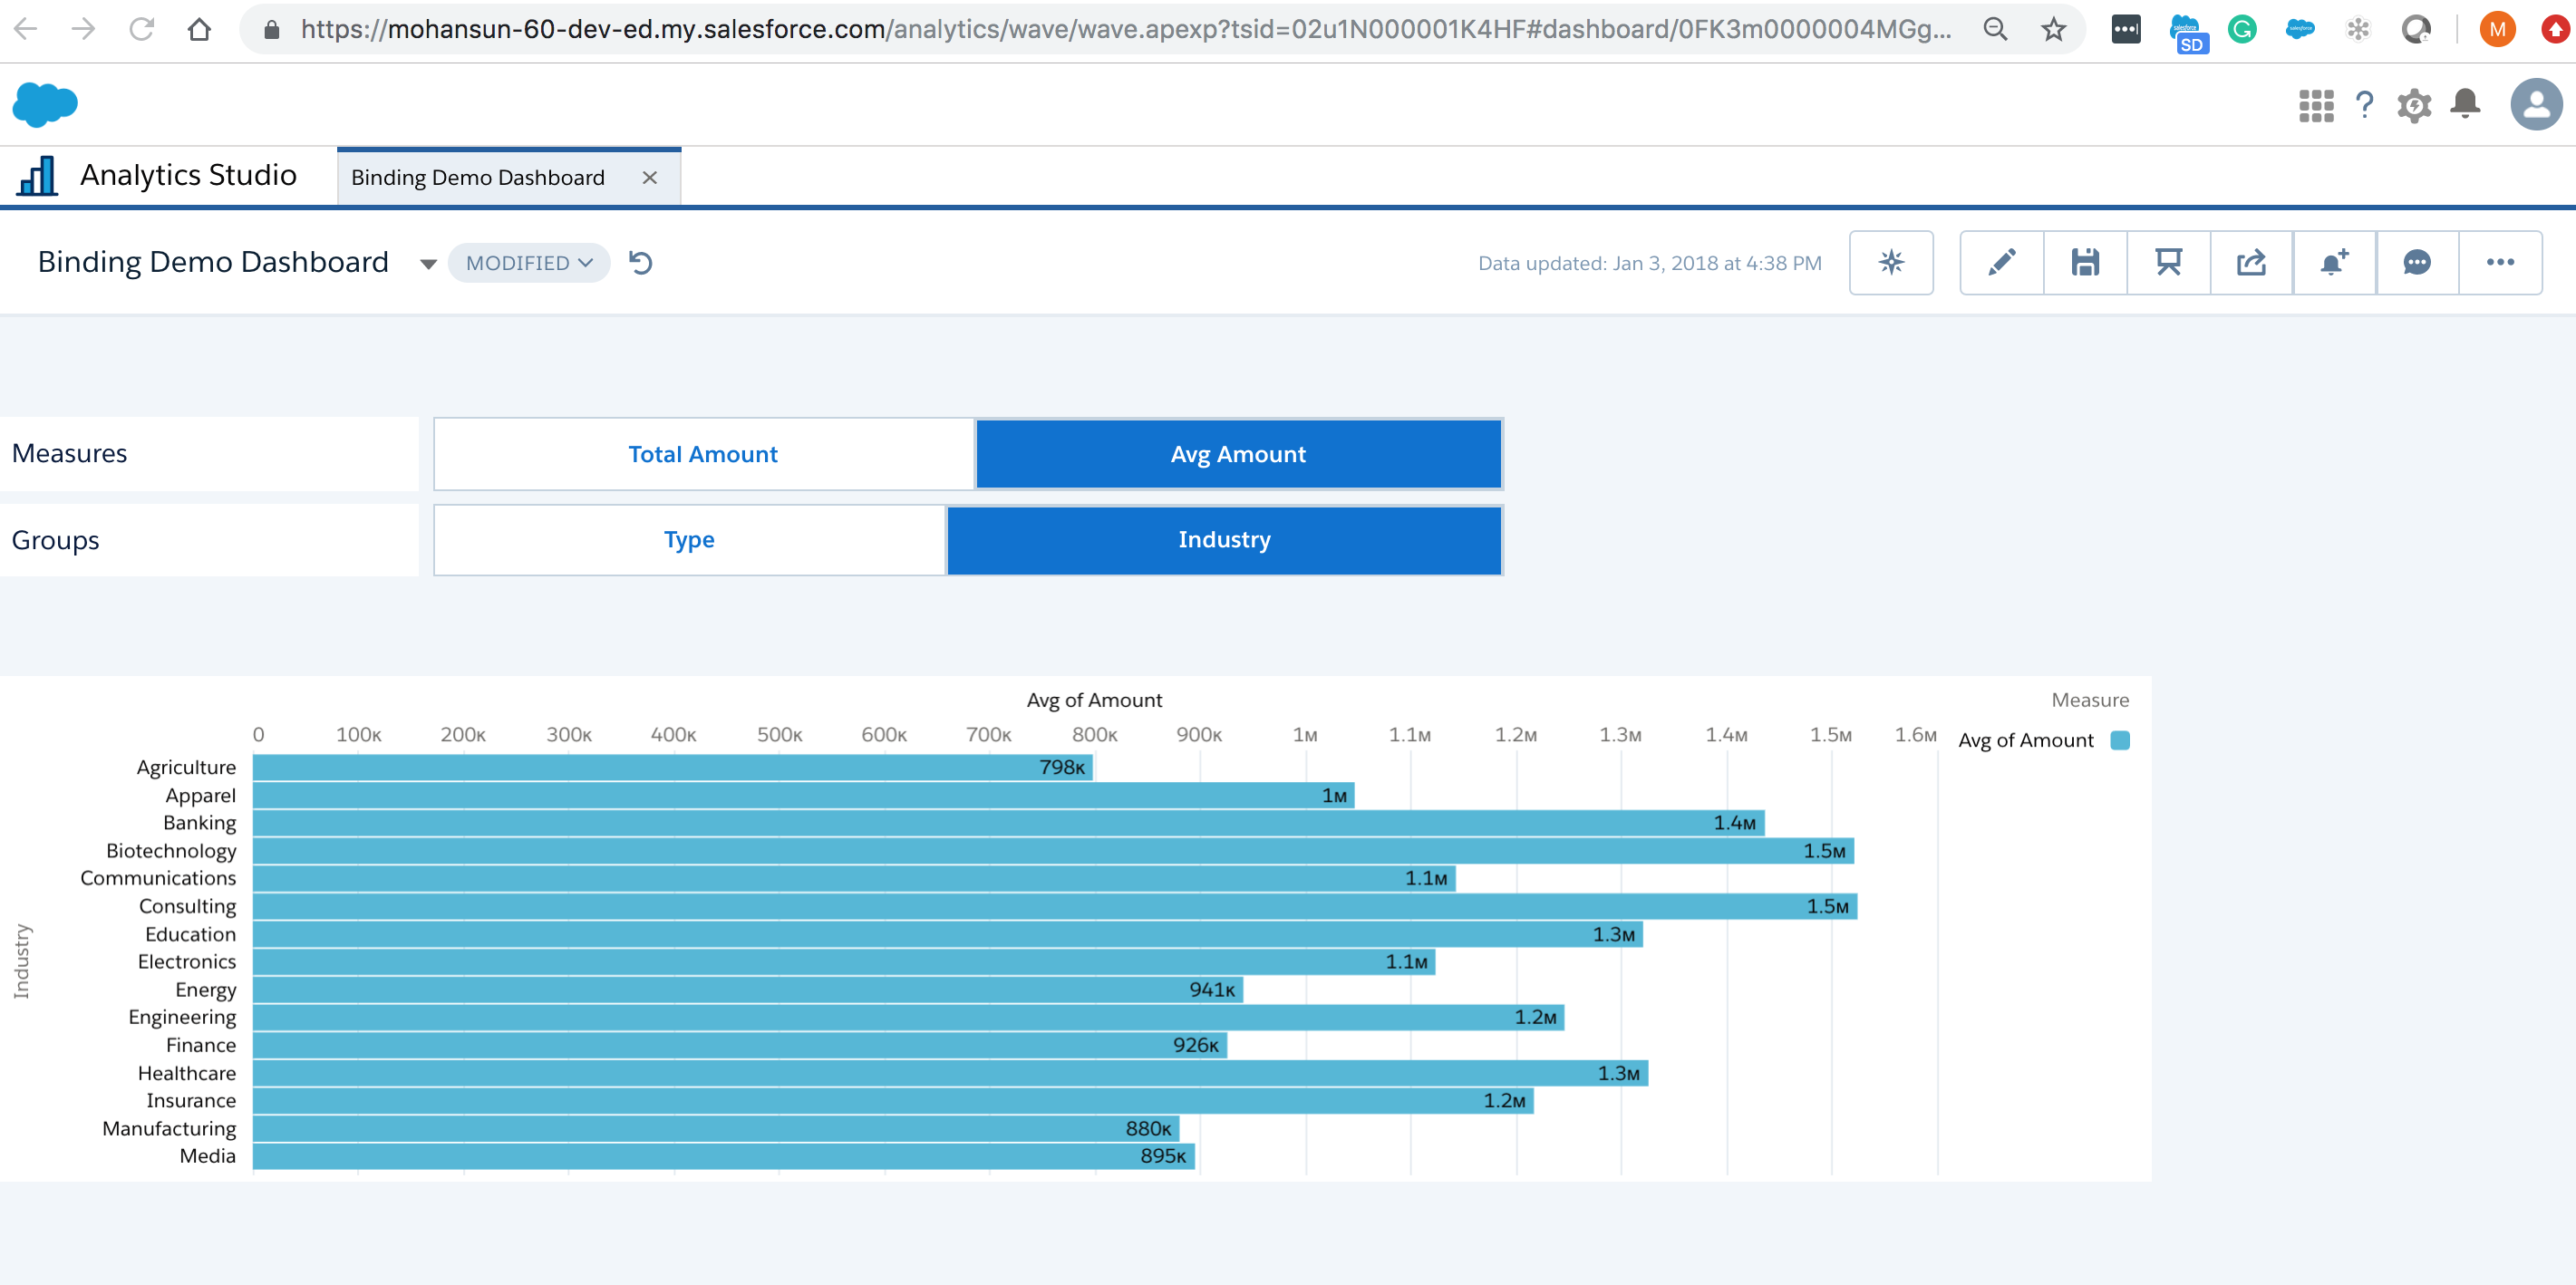Click the Measures label
The width and height of the screenshot is (2576, 1285).
[70, 454]
